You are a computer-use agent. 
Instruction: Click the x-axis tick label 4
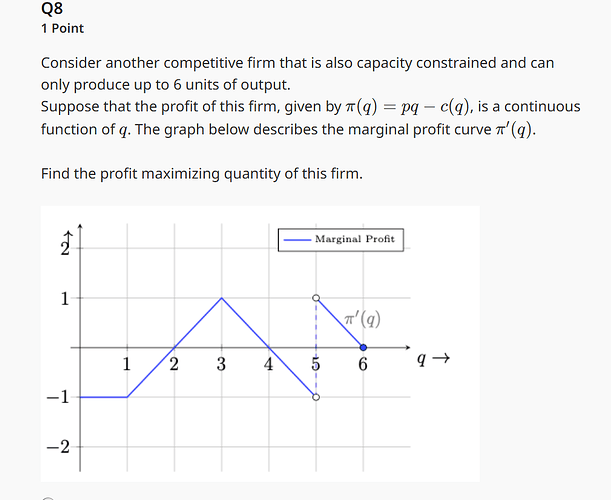click(268, 364)
